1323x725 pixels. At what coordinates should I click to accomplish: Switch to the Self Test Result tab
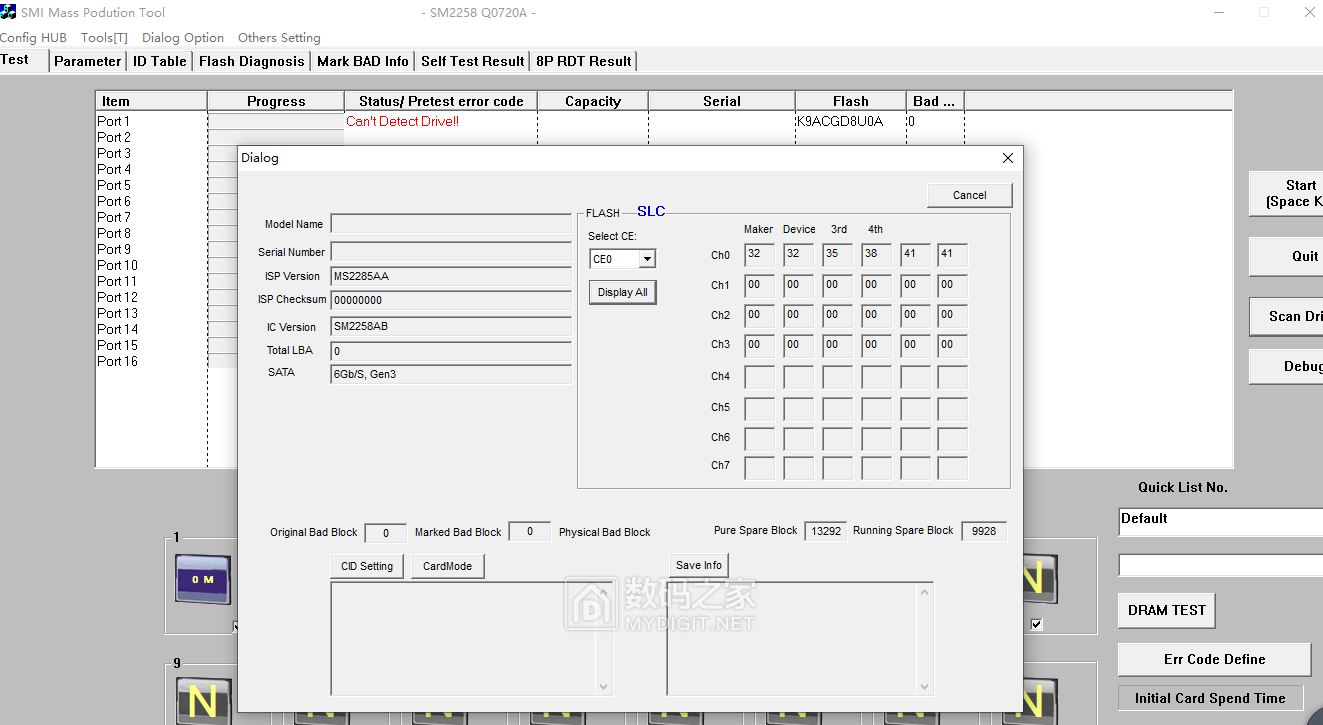(473, 61)
